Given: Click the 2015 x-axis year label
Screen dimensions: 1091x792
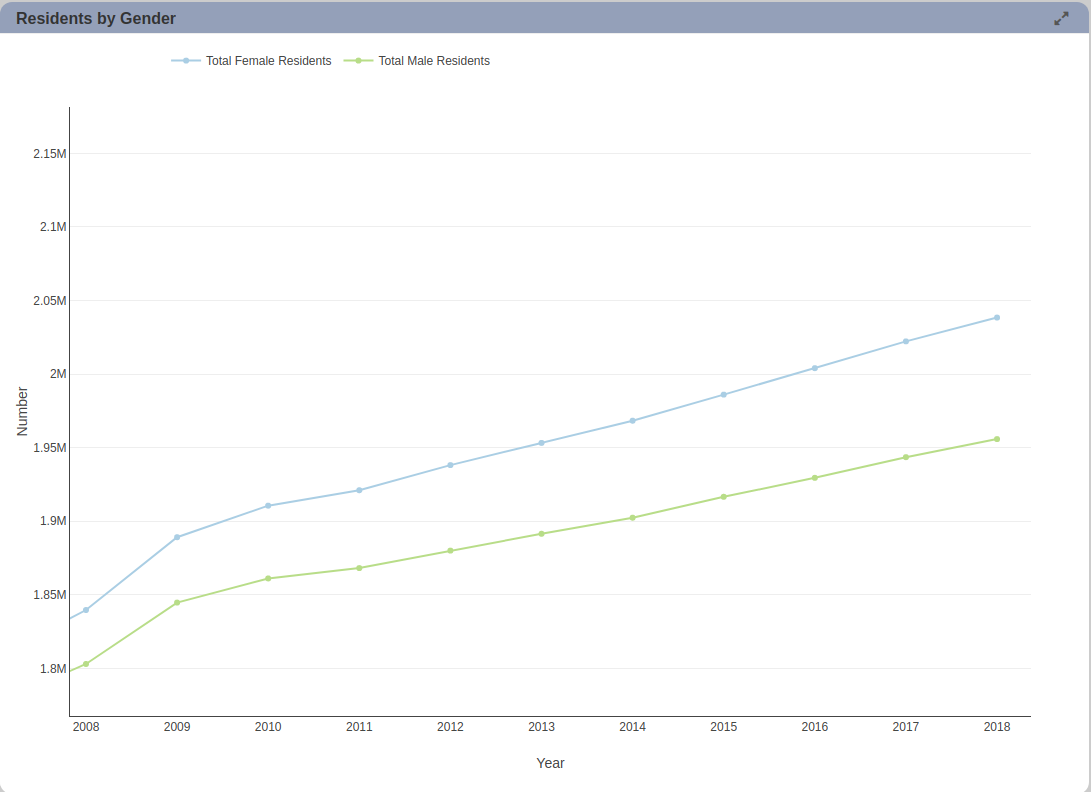Looking at the screenshot, I should (x=724, y=727).
